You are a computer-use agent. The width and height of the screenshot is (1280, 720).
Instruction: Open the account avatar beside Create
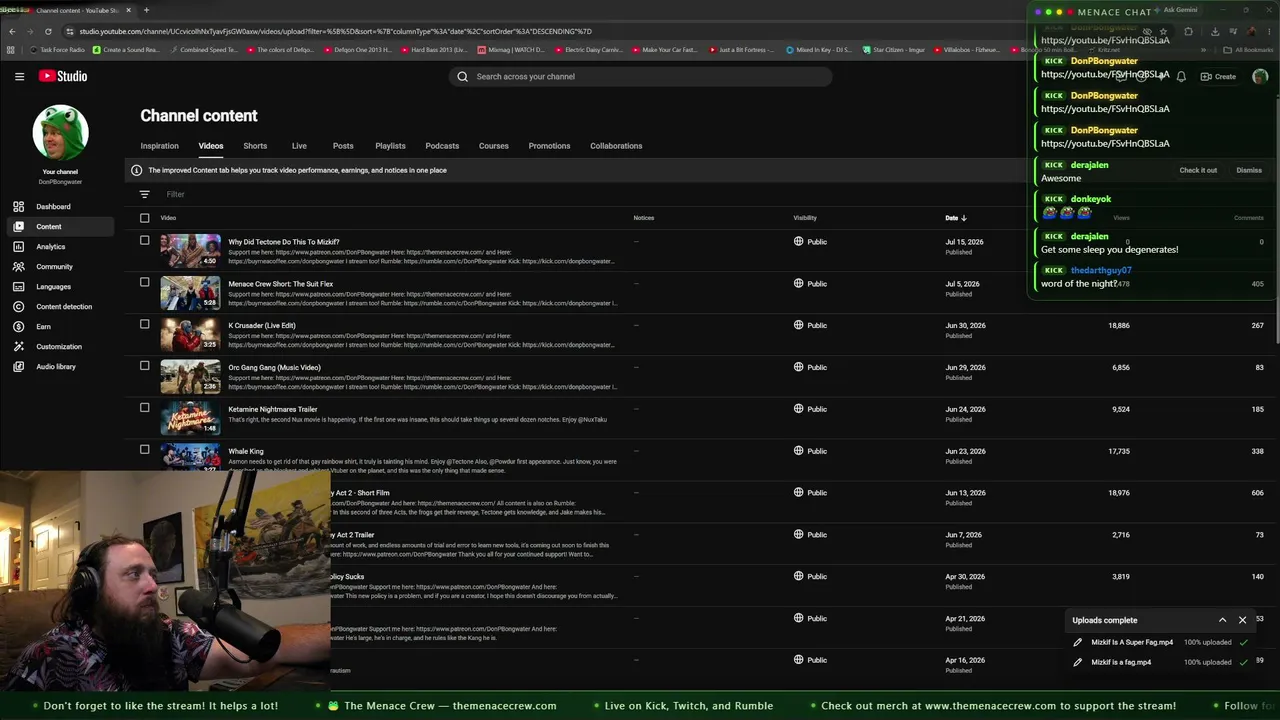pos(1260,76)
